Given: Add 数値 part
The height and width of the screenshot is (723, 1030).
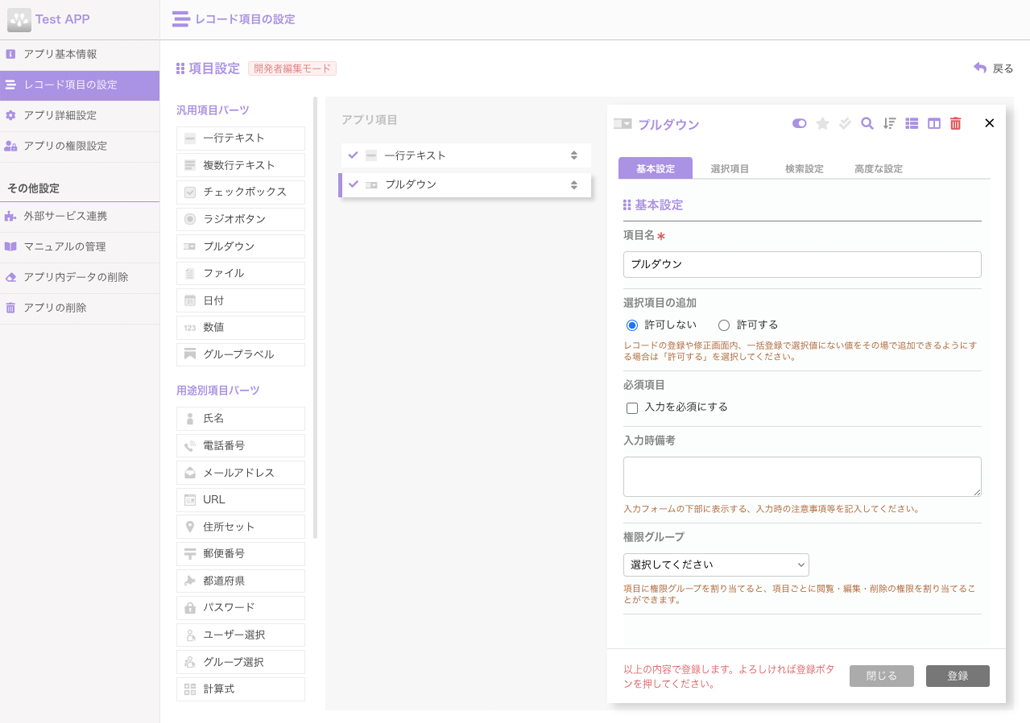Looking at the screenshot, I should pos(240,327).
